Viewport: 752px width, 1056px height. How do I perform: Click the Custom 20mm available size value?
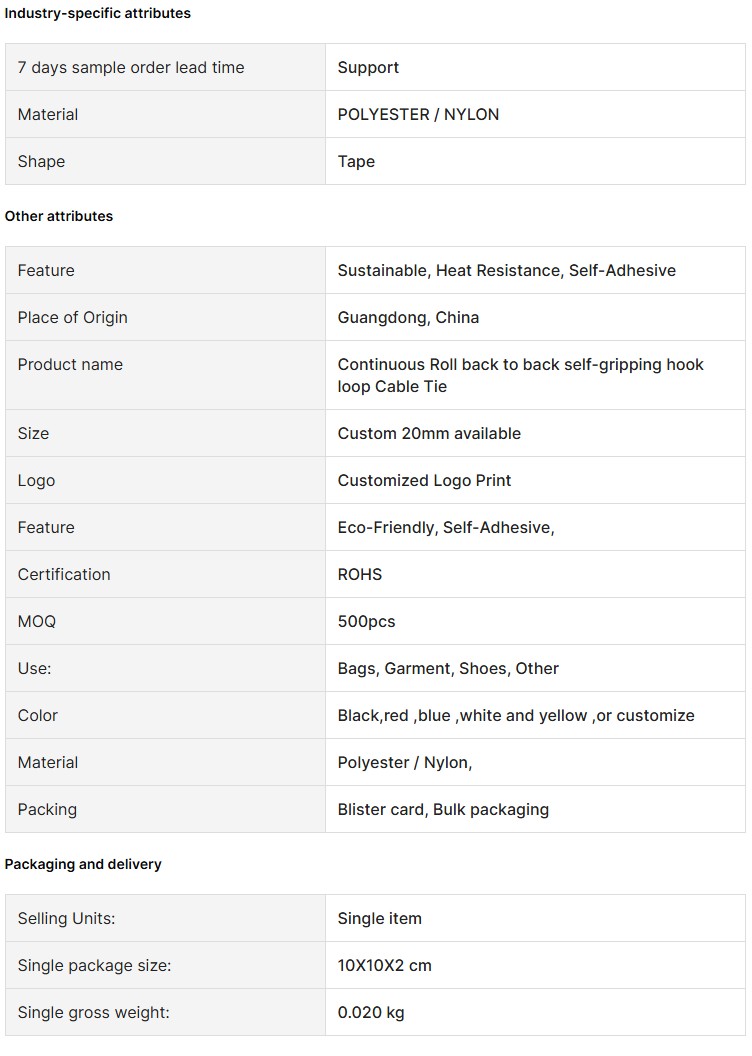429,434
